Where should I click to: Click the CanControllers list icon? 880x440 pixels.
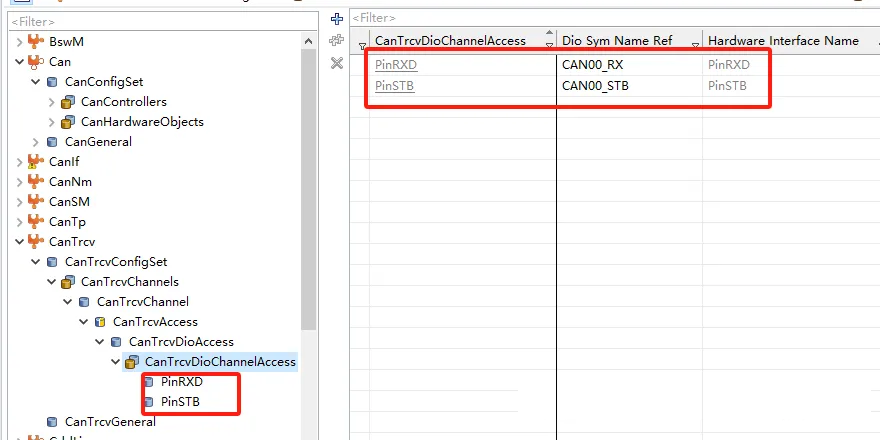(x=68, y=102)
